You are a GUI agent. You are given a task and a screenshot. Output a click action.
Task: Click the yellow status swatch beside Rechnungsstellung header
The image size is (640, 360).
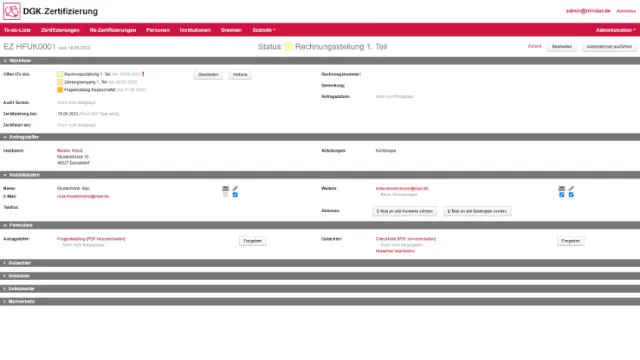289,47
